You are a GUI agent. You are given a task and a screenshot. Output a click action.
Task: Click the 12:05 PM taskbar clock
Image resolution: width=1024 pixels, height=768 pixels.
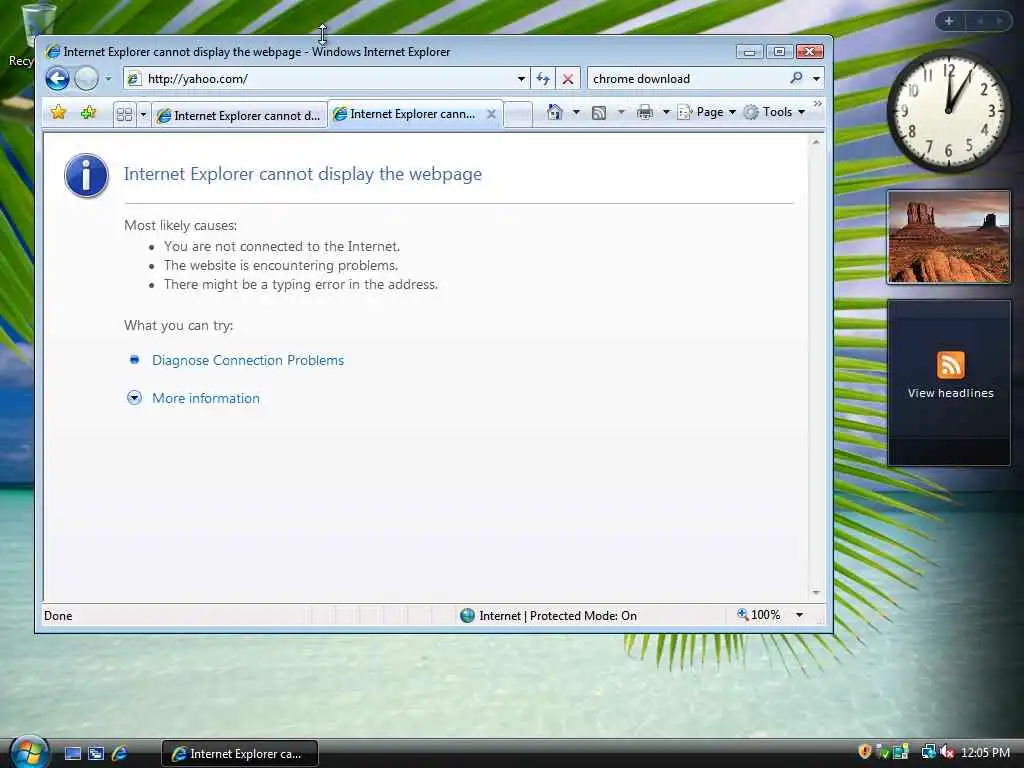click(985, 753)
